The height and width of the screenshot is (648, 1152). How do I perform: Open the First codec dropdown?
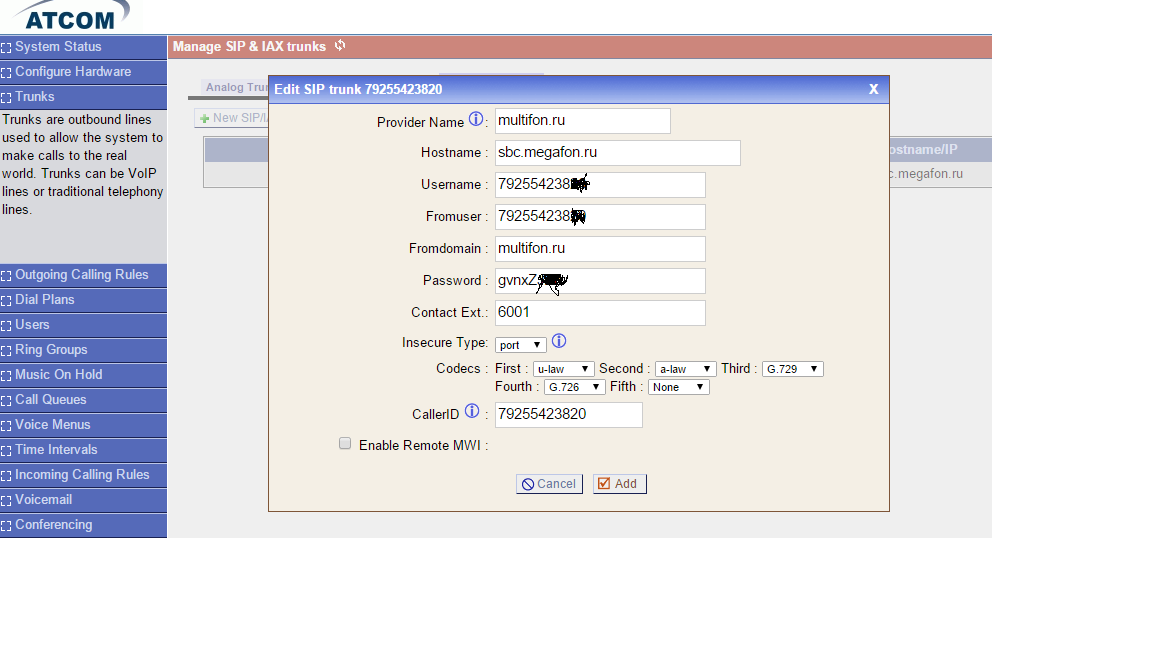(564, 369)
